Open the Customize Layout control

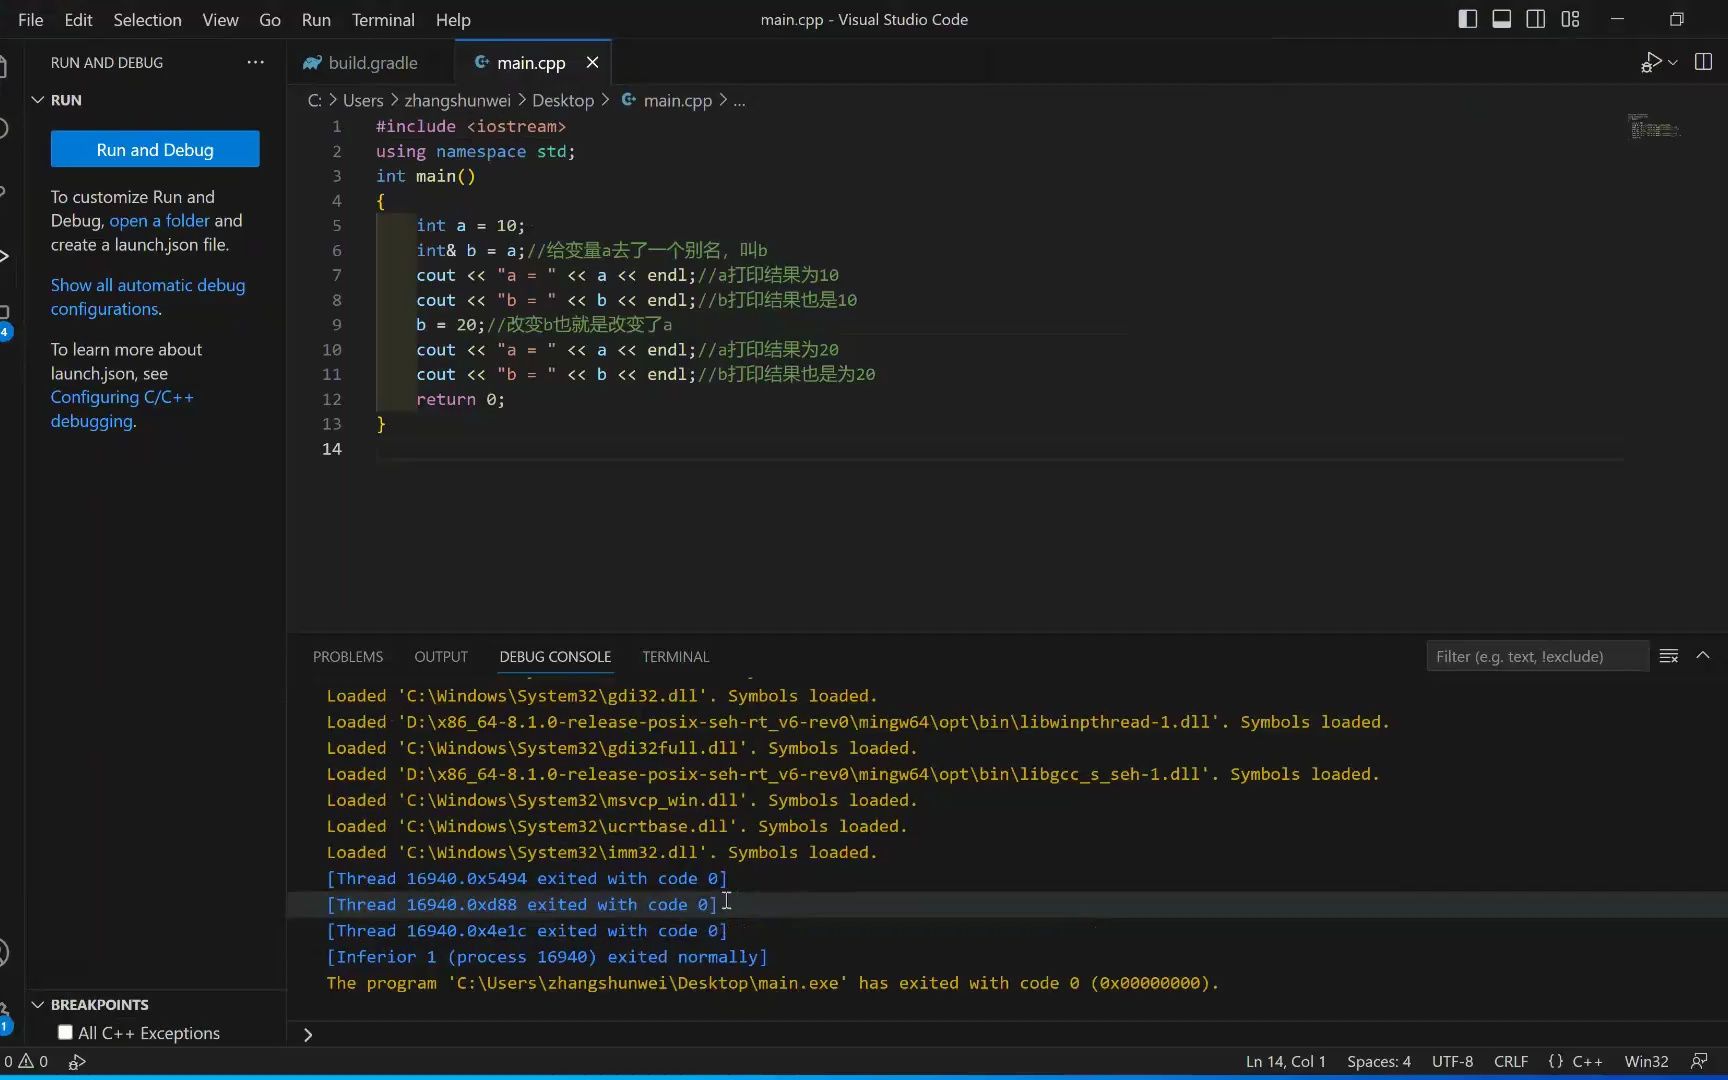(1570, 18)
